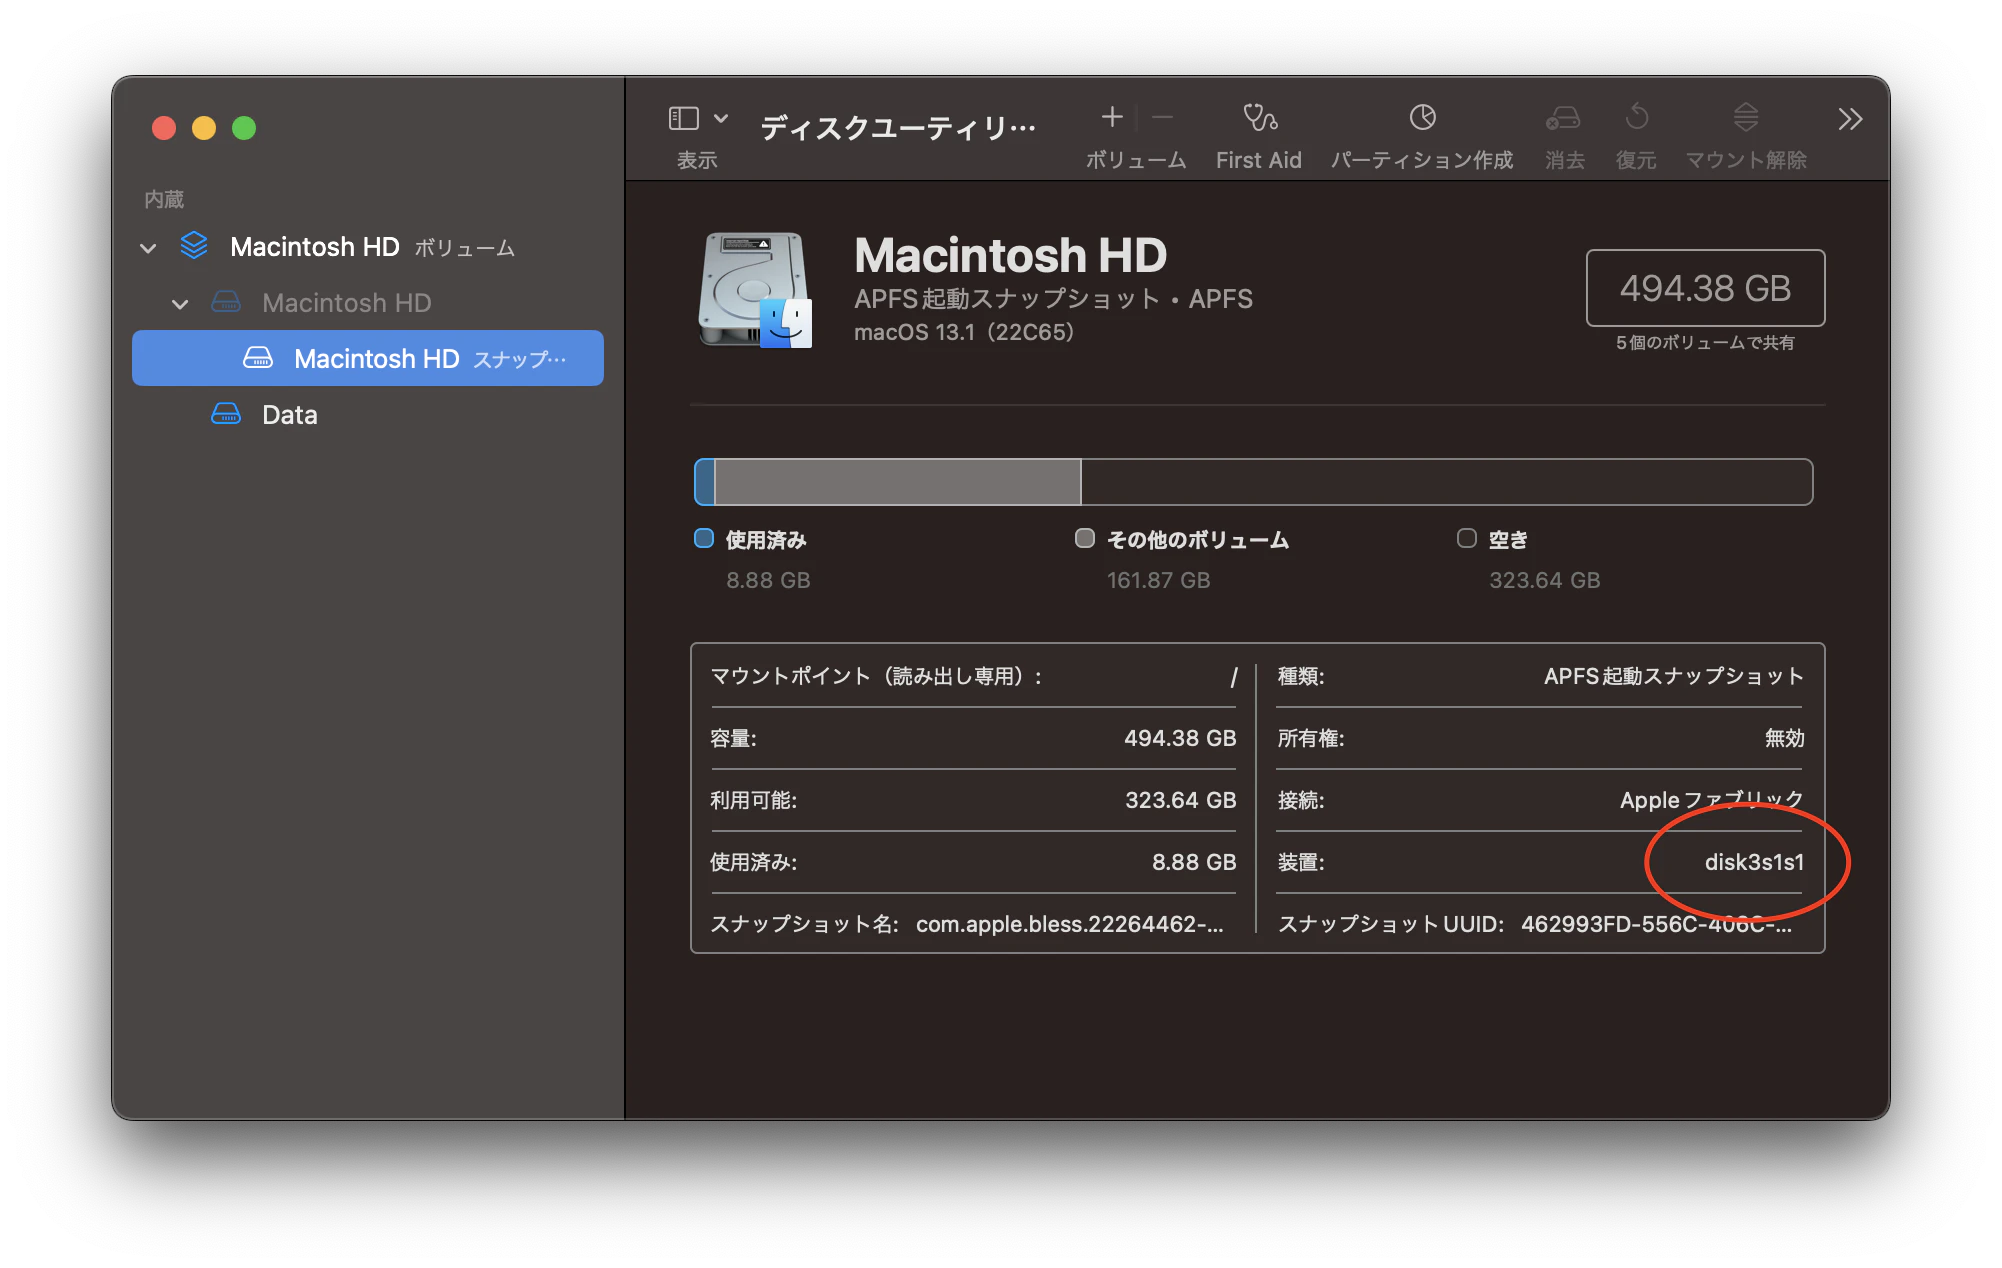Click the Macintosh HD heading text
2002x1268 pixels.
click(x=1010, y=255)
